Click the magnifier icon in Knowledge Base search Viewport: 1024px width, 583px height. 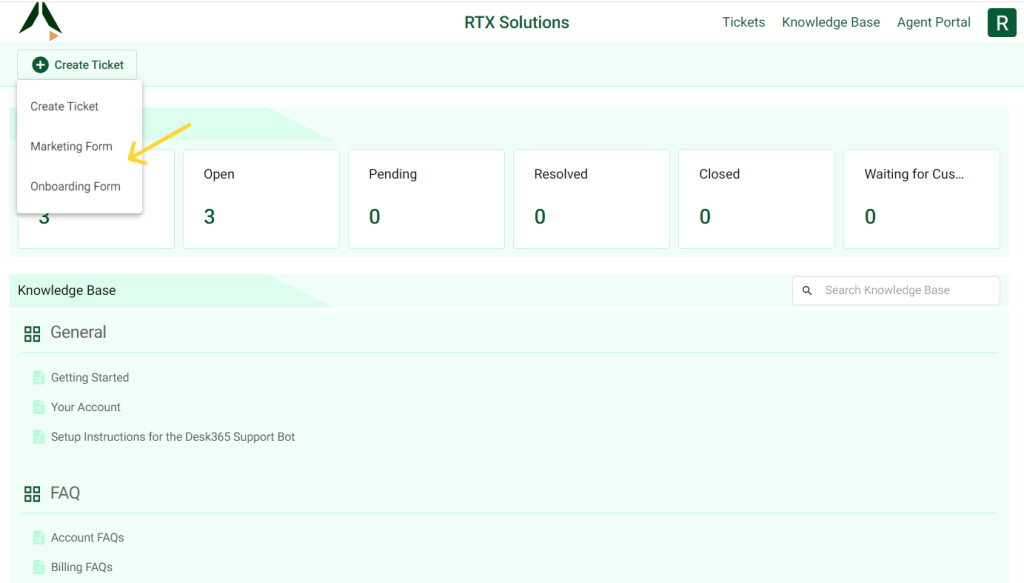[x=807, y=290]
